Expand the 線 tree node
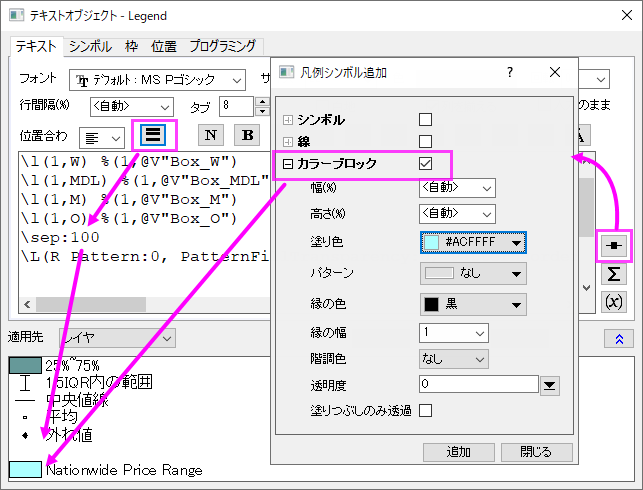 point(288,142)
